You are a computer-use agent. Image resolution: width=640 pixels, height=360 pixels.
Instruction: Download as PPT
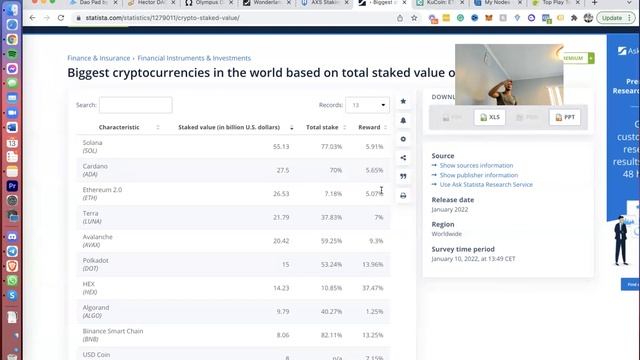pos(565,118)
